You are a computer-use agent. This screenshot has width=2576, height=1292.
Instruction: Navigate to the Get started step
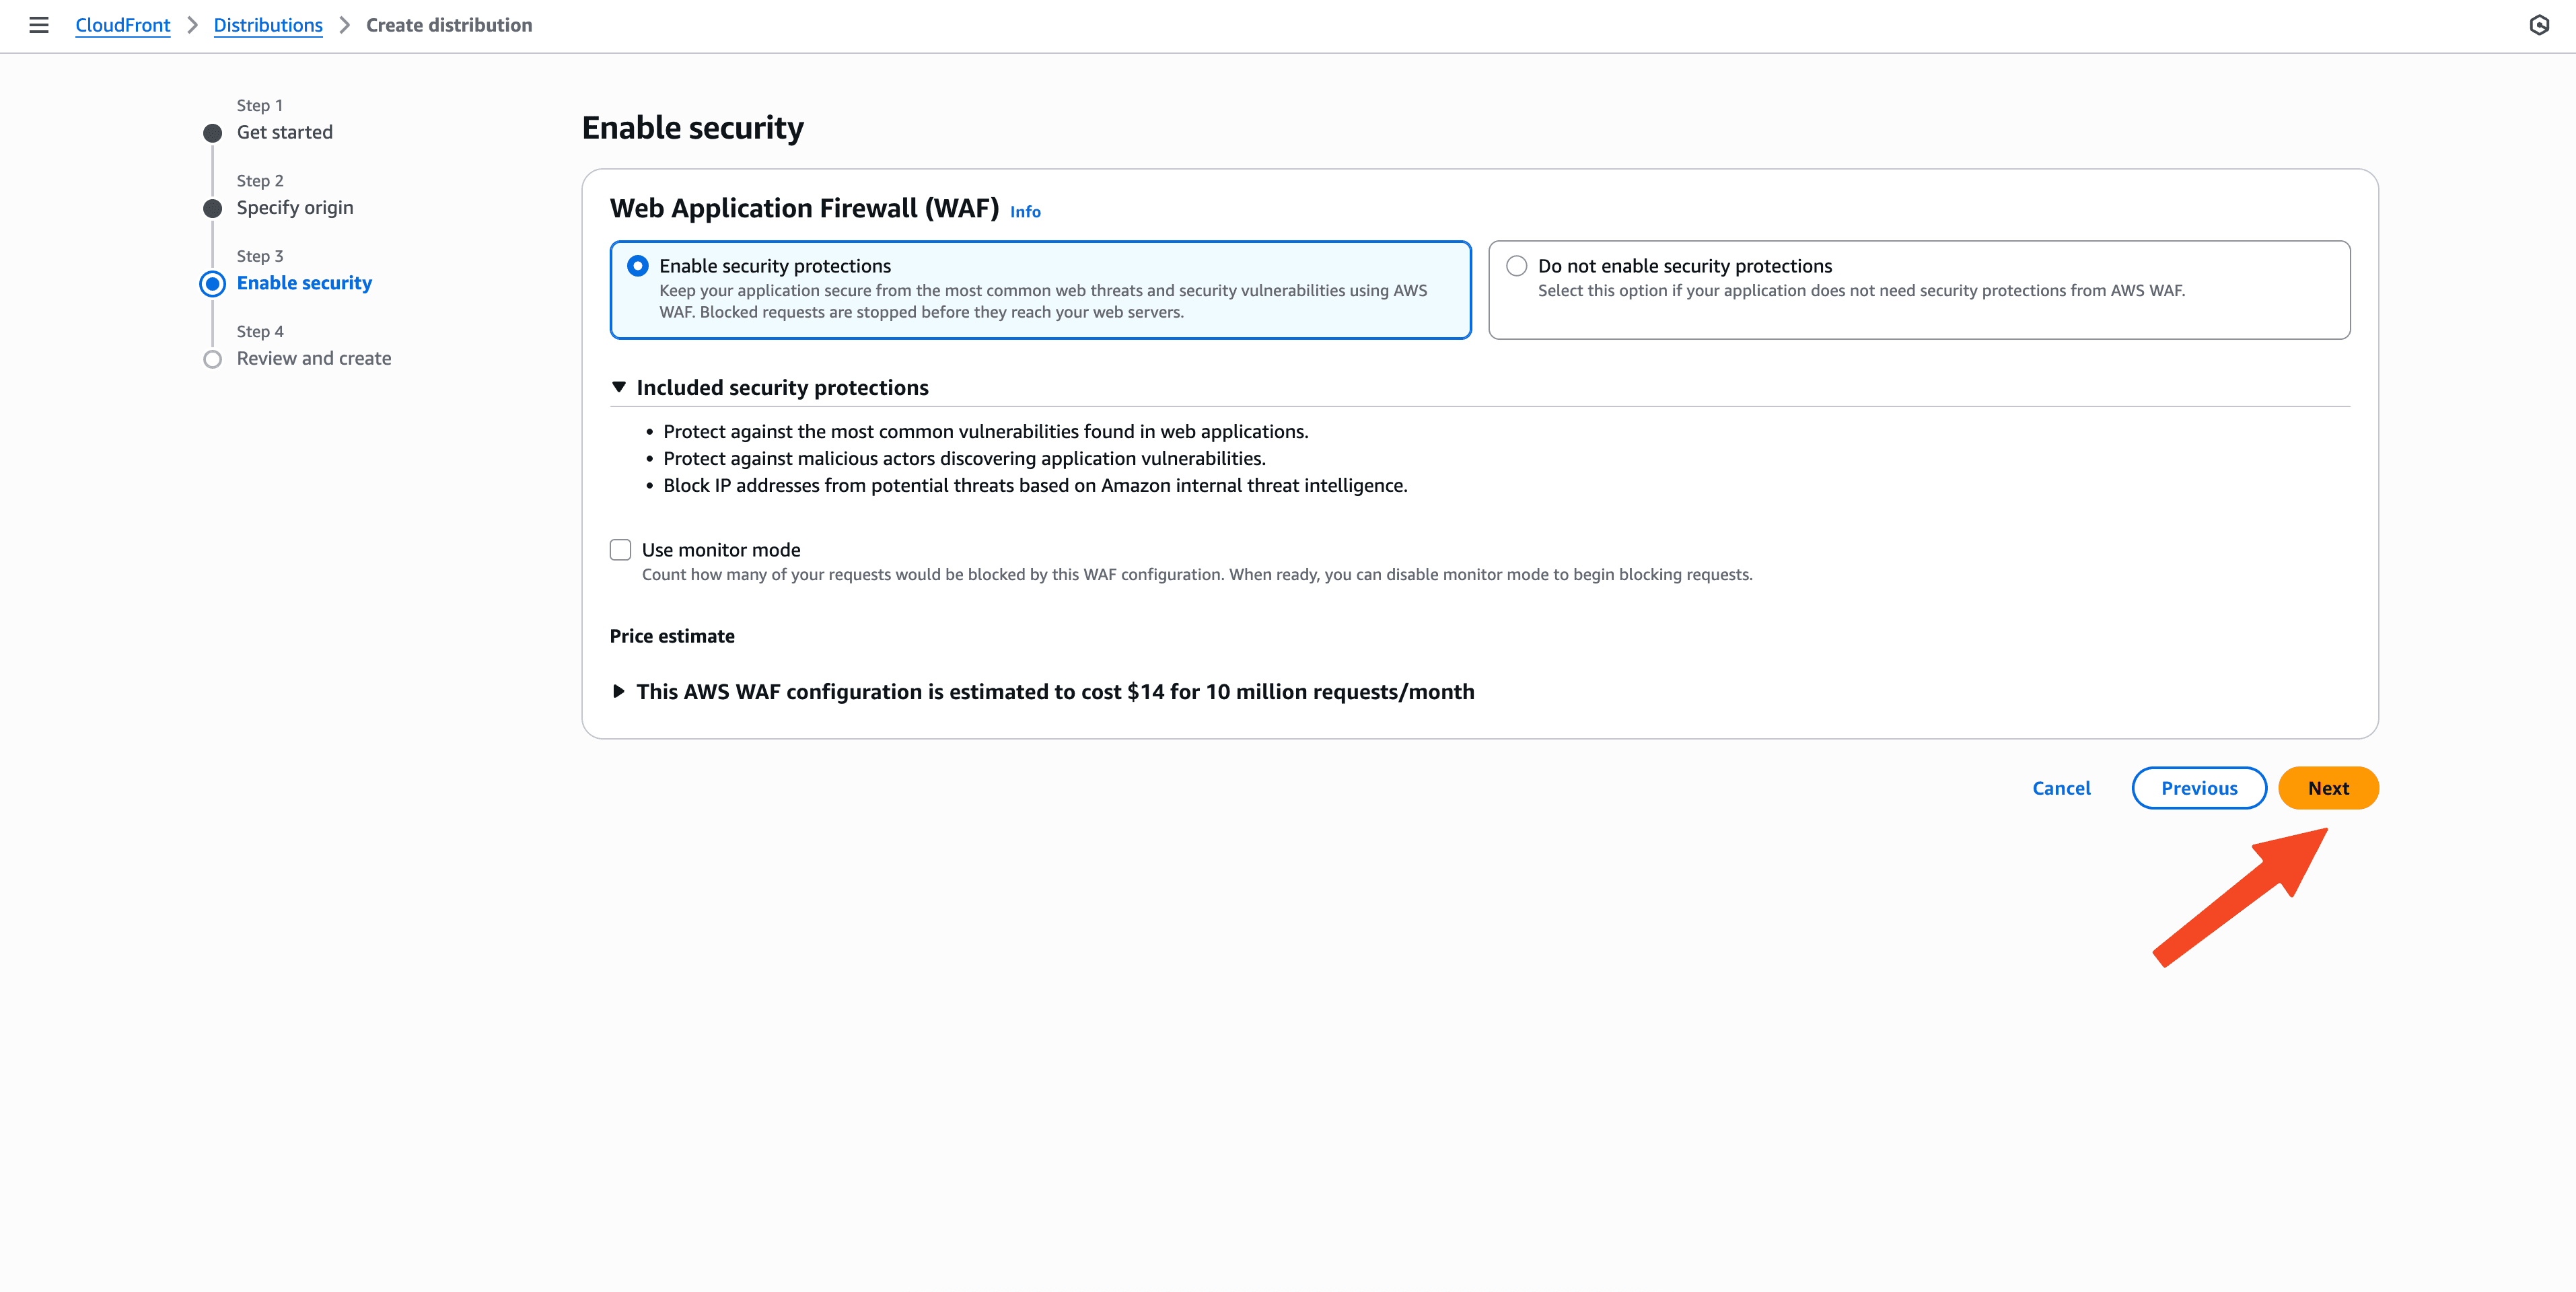pyautogui.click(x=284, y=131)
